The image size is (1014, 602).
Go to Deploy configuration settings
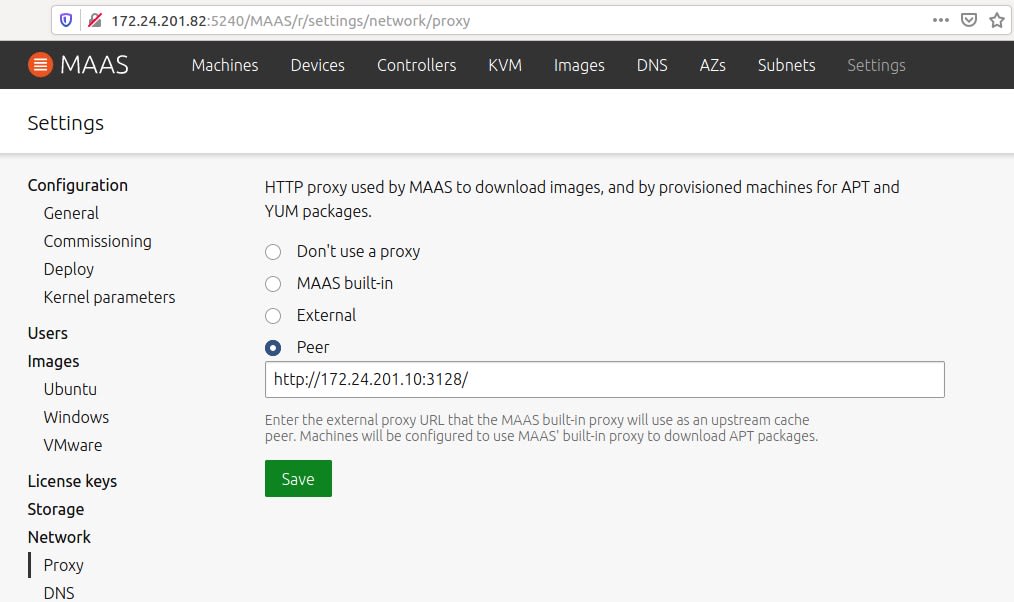click(x=69, y=269)
